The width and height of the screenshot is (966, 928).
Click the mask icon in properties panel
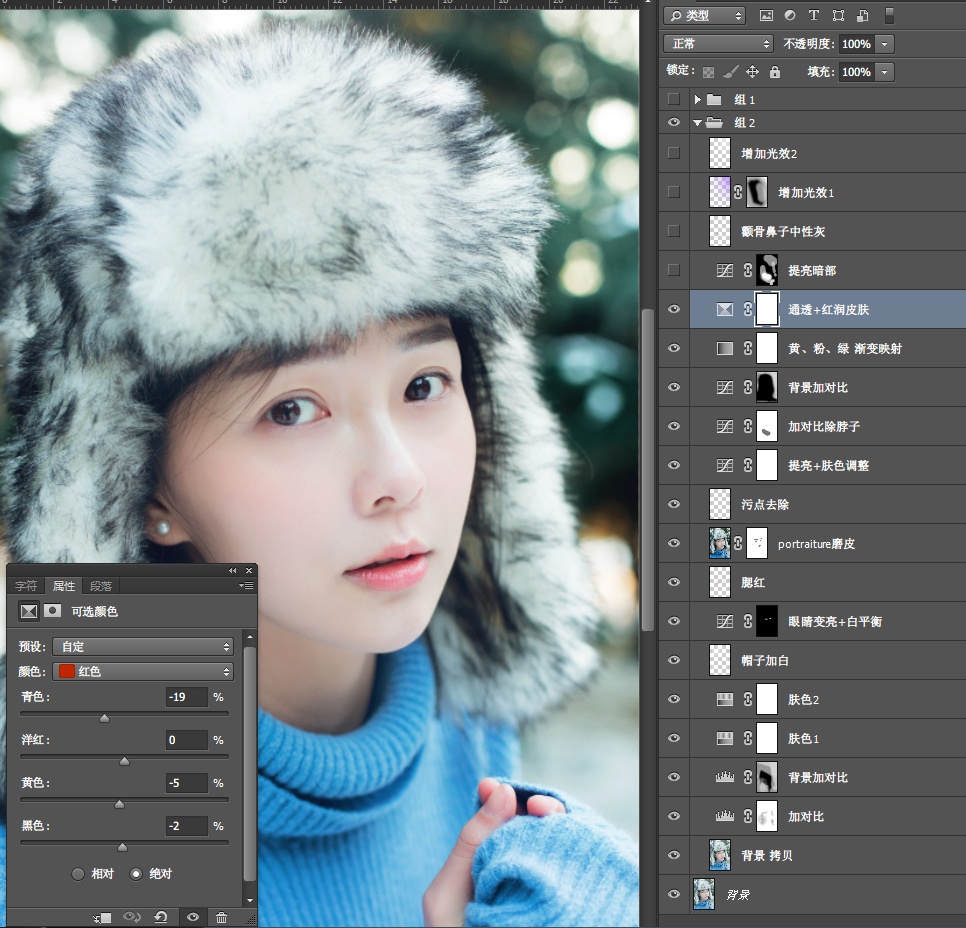pos(52,611)
